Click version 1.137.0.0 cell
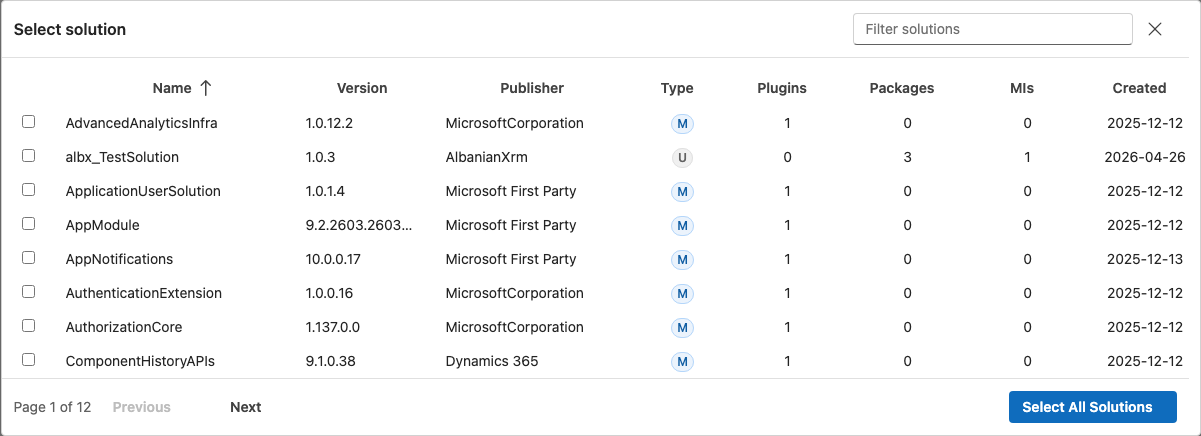1201x436 pixels. [335, 327]
